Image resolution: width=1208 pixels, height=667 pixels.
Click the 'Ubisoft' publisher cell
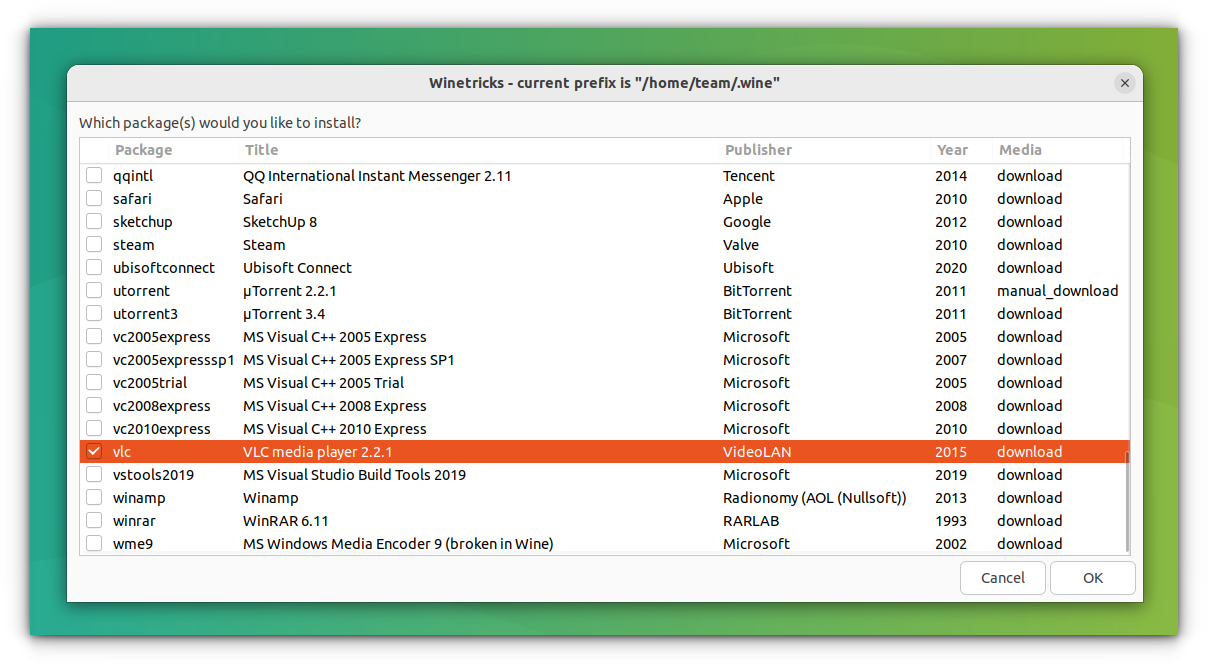tap(748, 268)
